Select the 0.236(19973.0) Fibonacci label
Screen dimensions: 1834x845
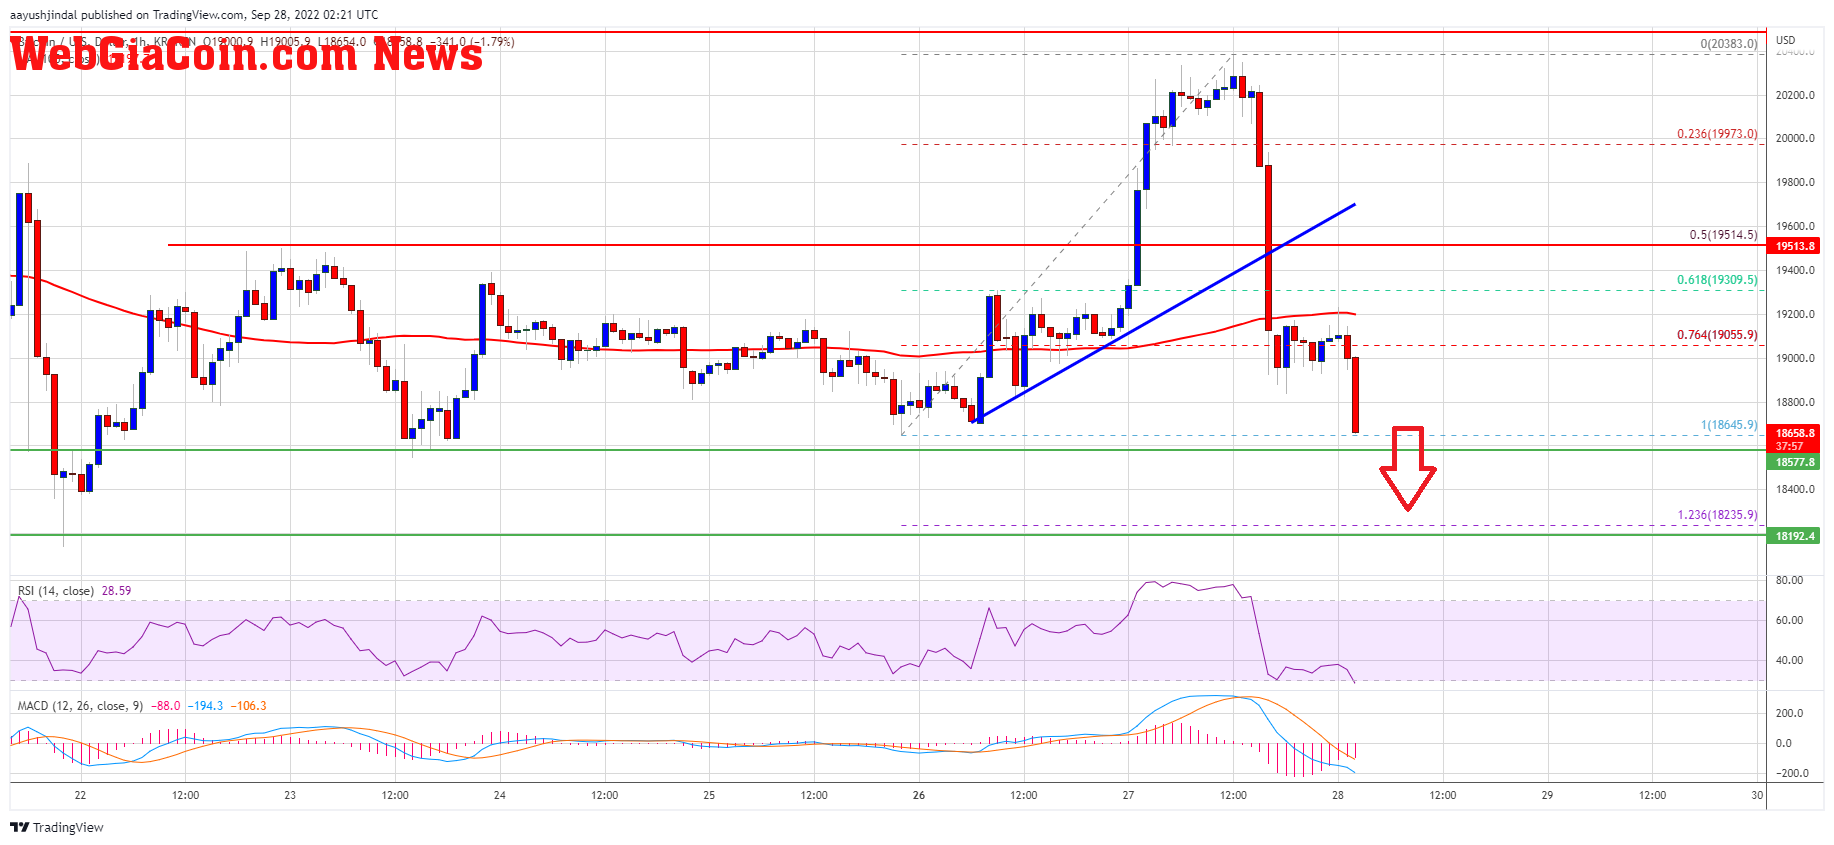pos(1717,134)
